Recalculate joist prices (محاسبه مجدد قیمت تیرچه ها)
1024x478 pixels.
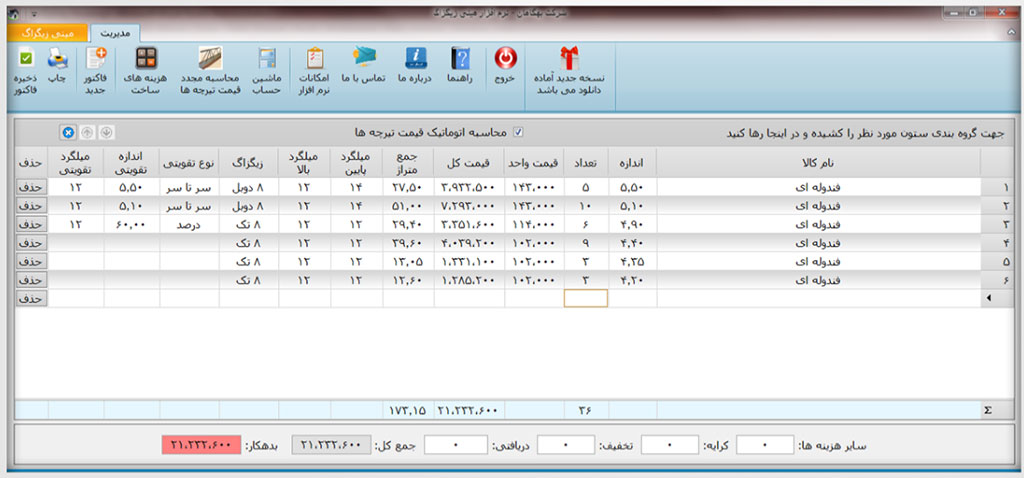[x=210, y=60]
